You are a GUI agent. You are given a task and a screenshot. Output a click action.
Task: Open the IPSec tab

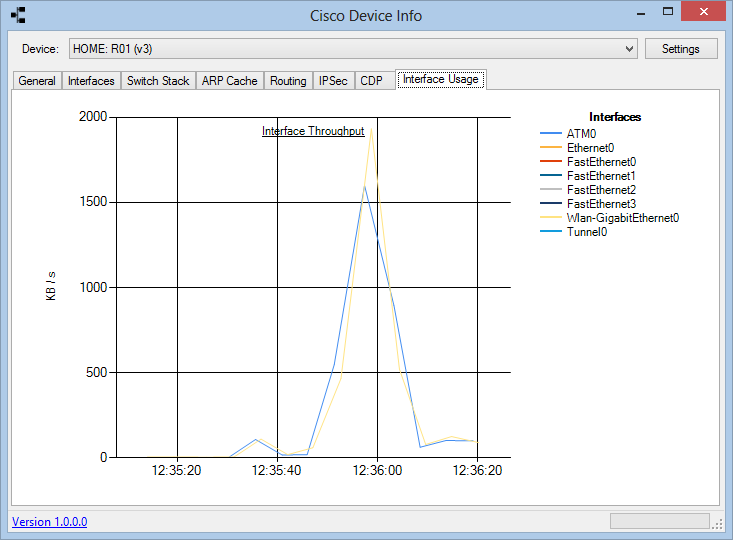333,81
